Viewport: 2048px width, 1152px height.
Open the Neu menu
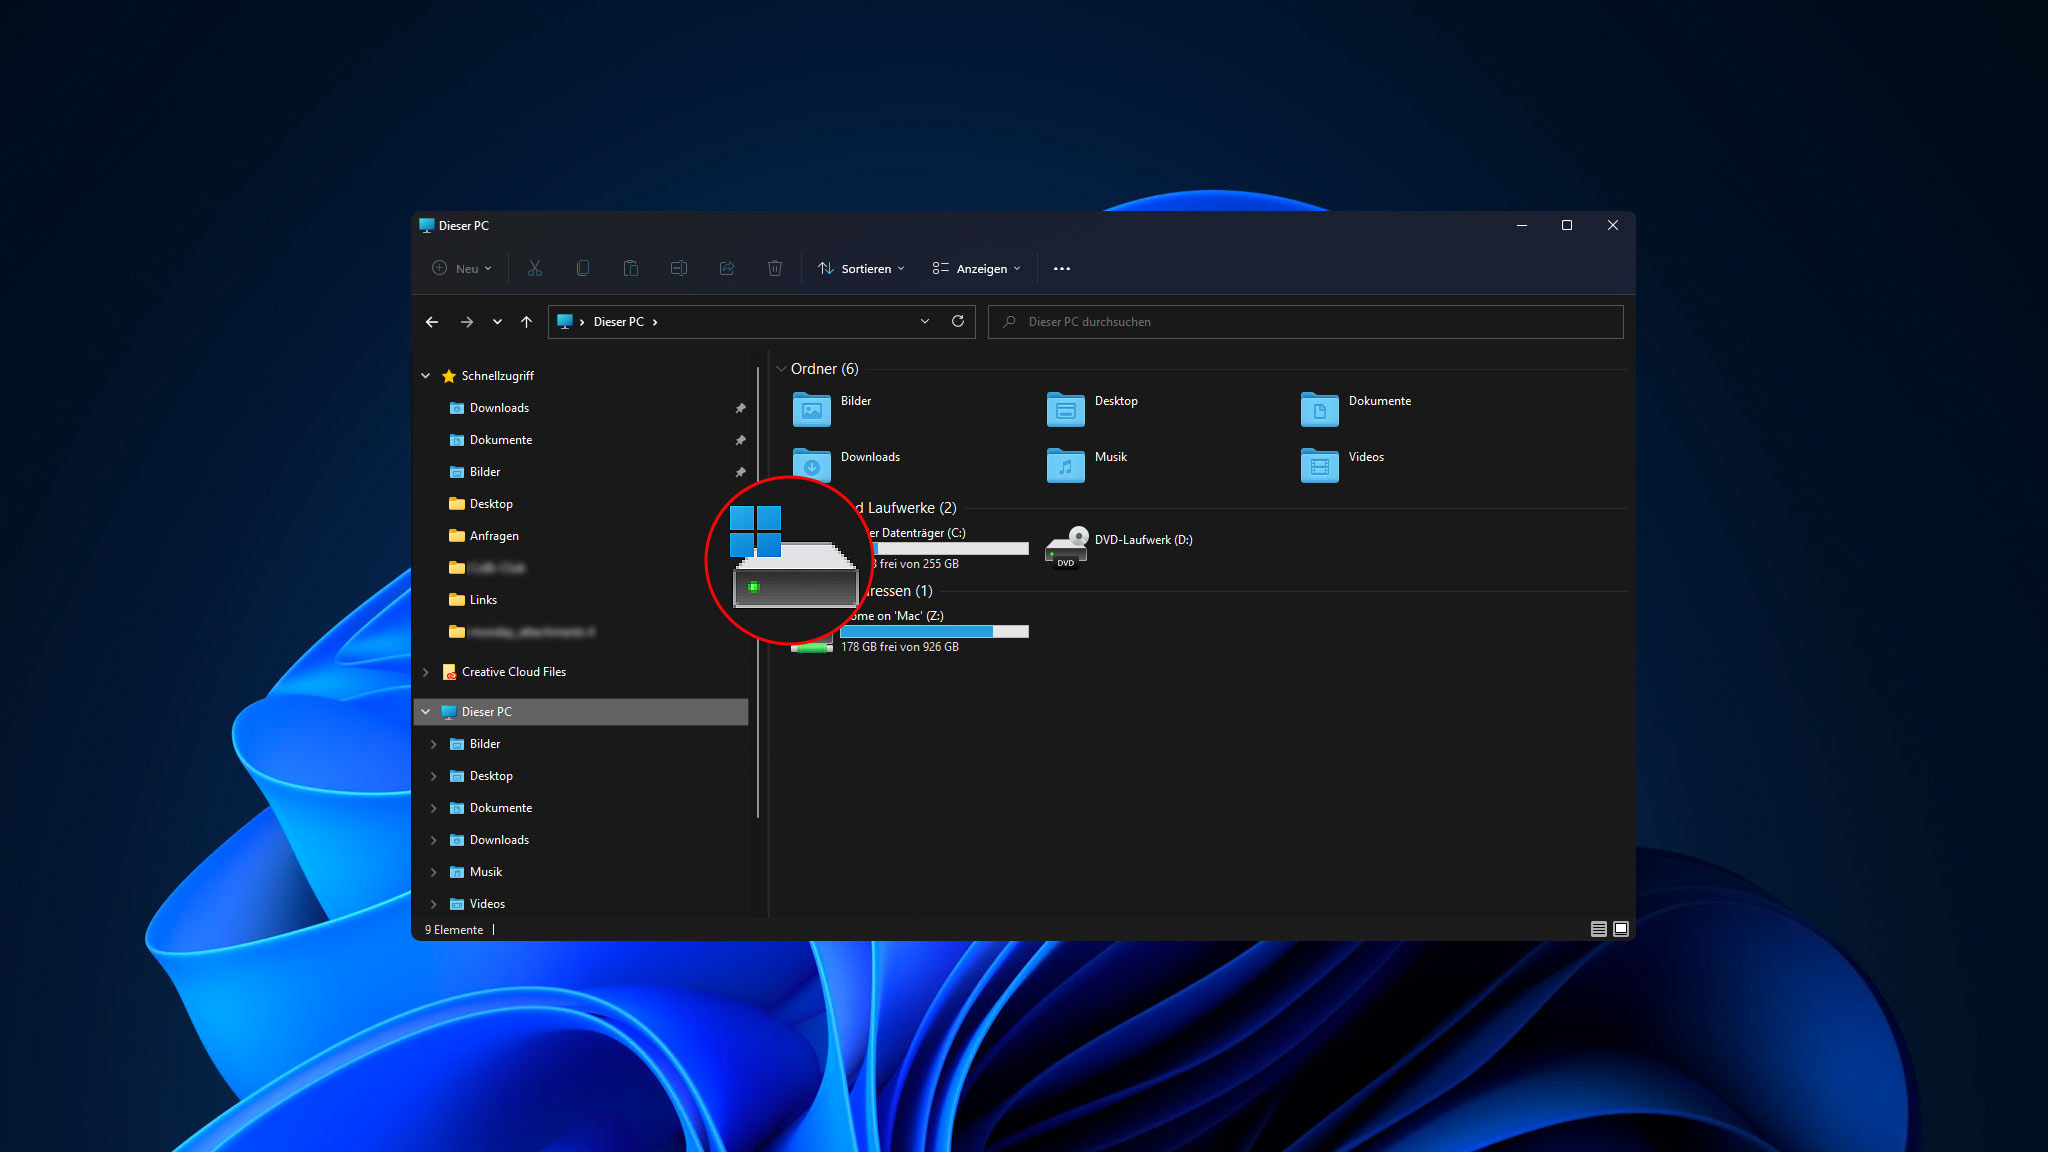tap(460, 268)
